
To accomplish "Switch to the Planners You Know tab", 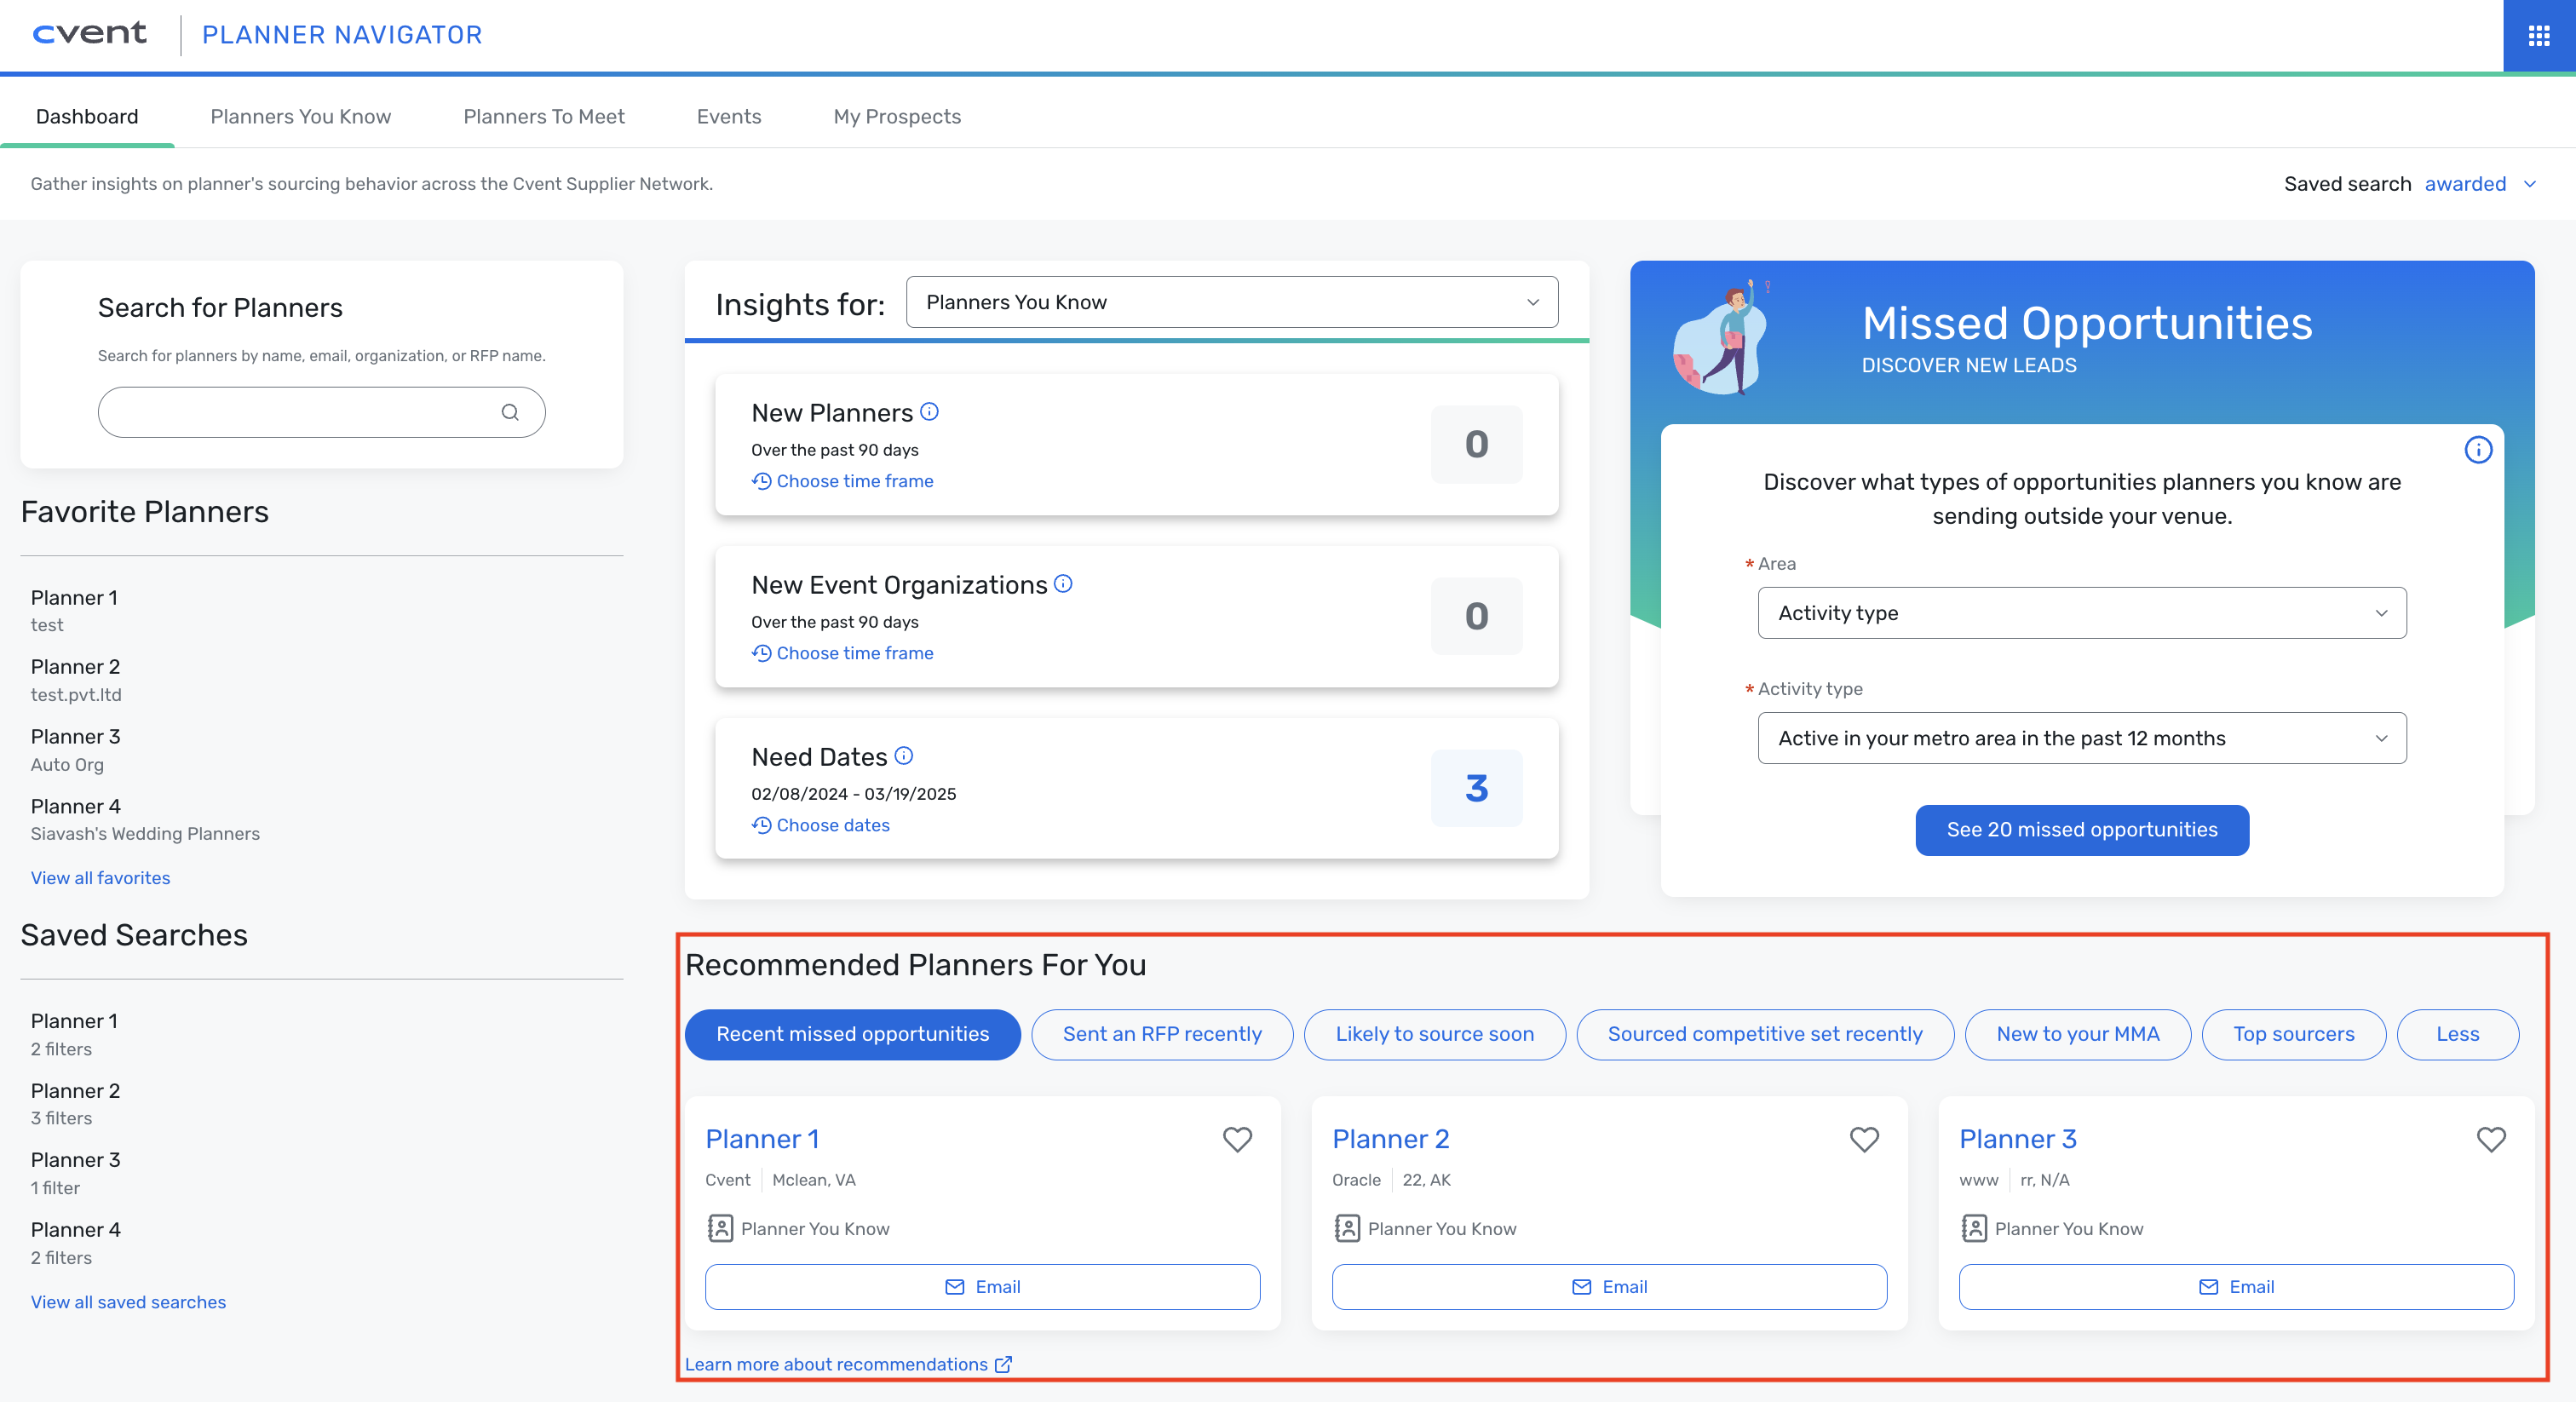I will pyautogui.click(x=301, y=116).
